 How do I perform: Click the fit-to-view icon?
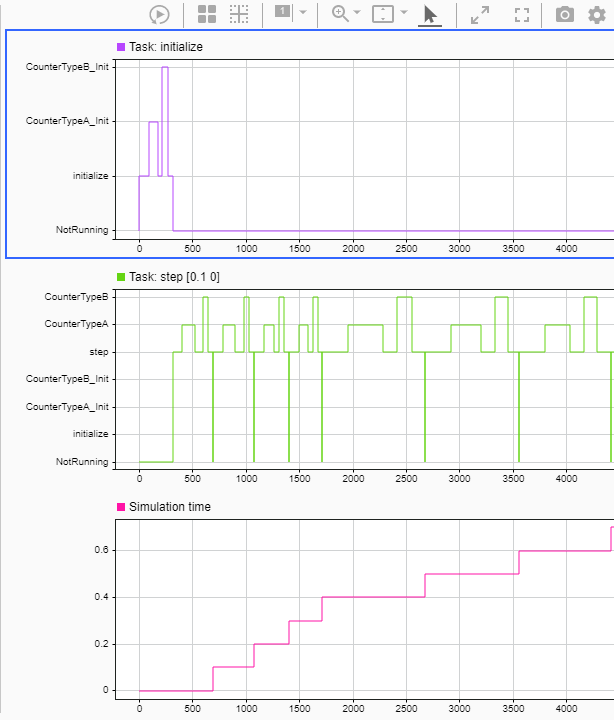tap(383, 14)
